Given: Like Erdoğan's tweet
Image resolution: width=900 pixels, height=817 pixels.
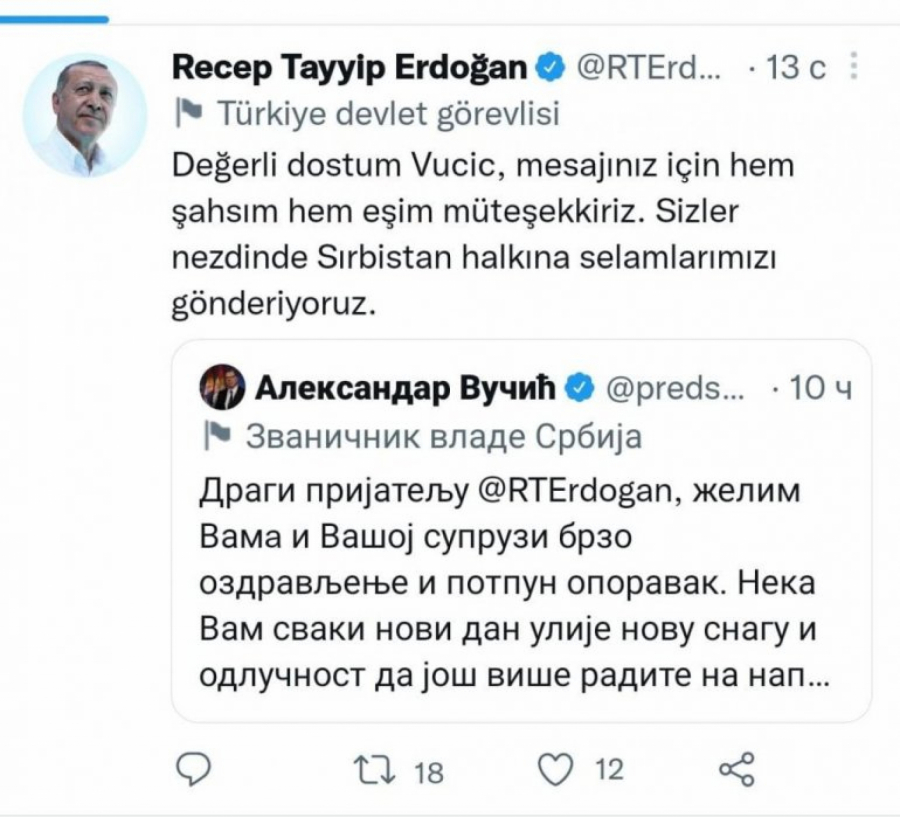Looking at the screenshot, I should (x=556, y=766).
